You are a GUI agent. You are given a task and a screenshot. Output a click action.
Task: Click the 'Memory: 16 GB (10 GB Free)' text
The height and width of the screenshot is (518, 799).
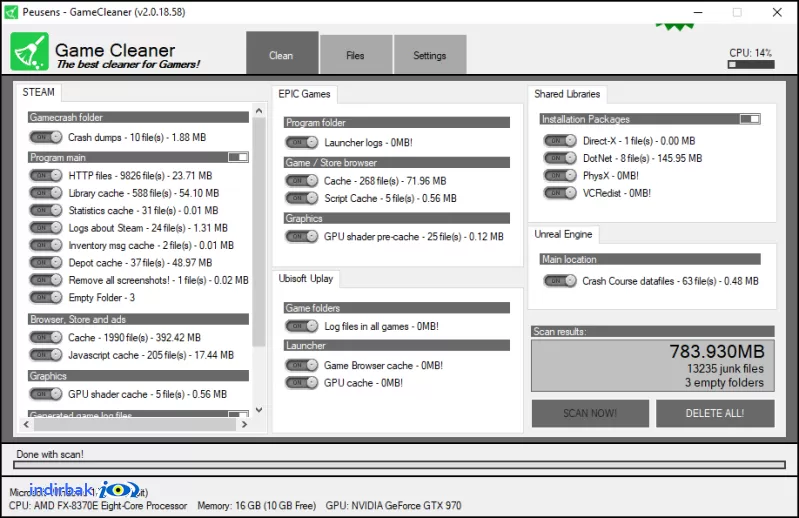(x=256, y=506)
